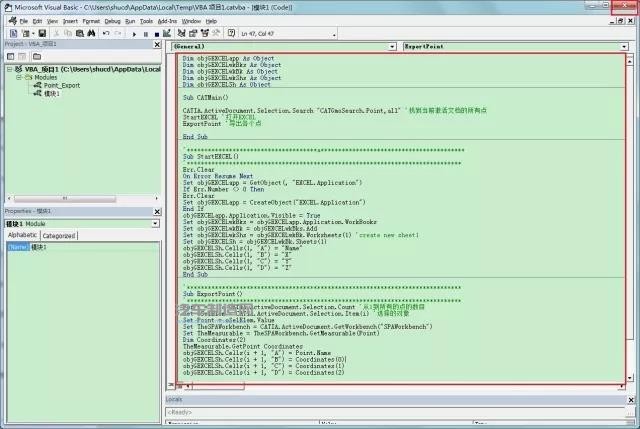Click the Project panel scroll right arrow
The image size is (640, 429).
click(156, 198)
